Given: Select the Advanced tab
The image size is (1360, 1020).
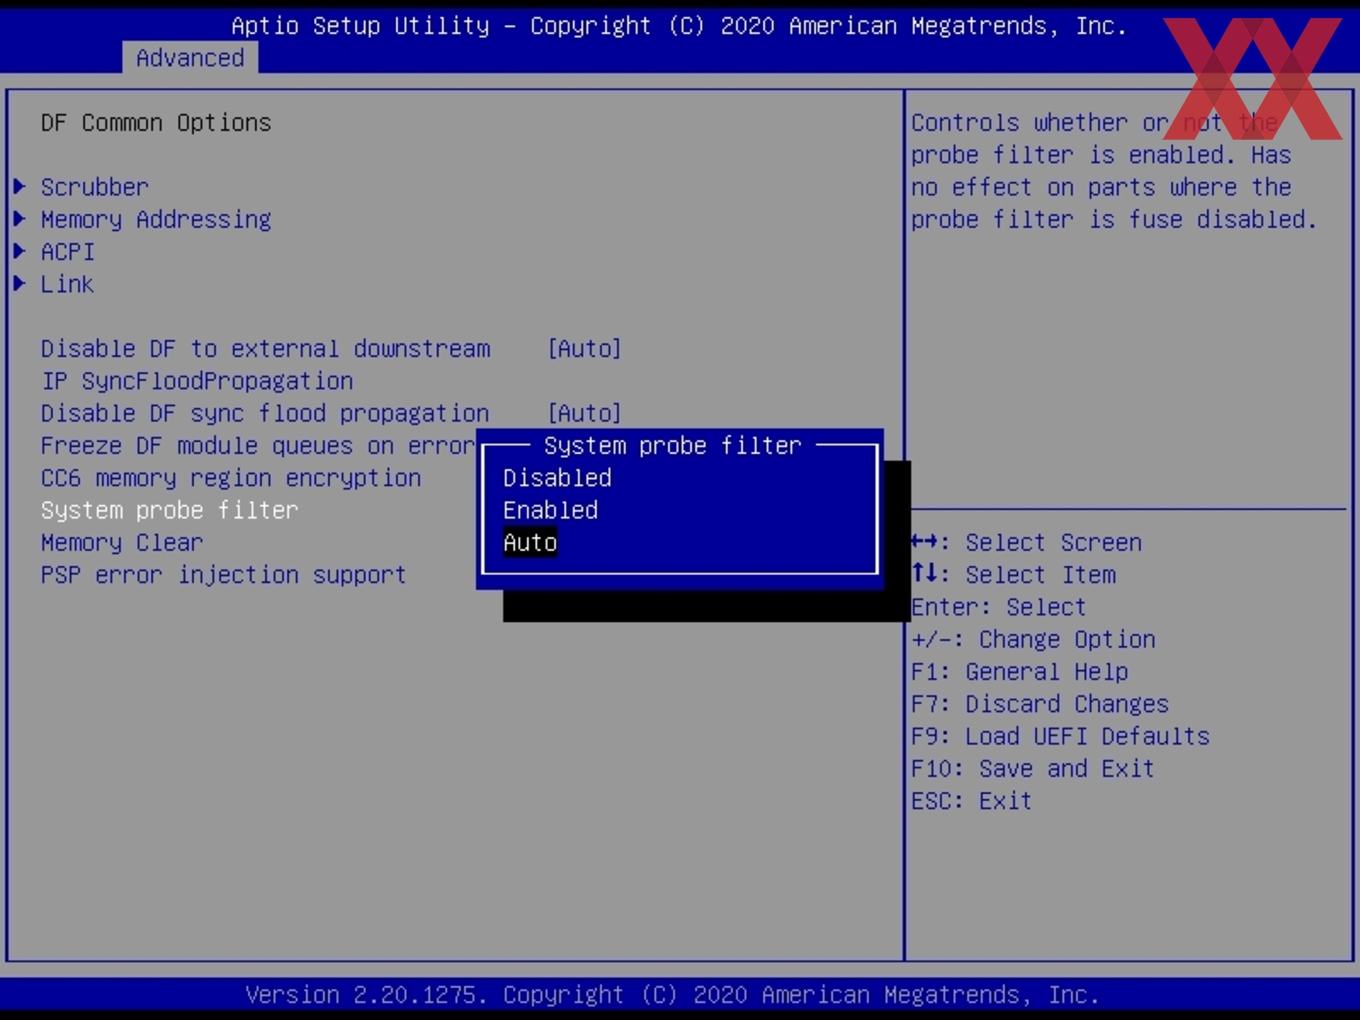Looking at the screenshot, I should pyautogui.click(x=190, y=58).
